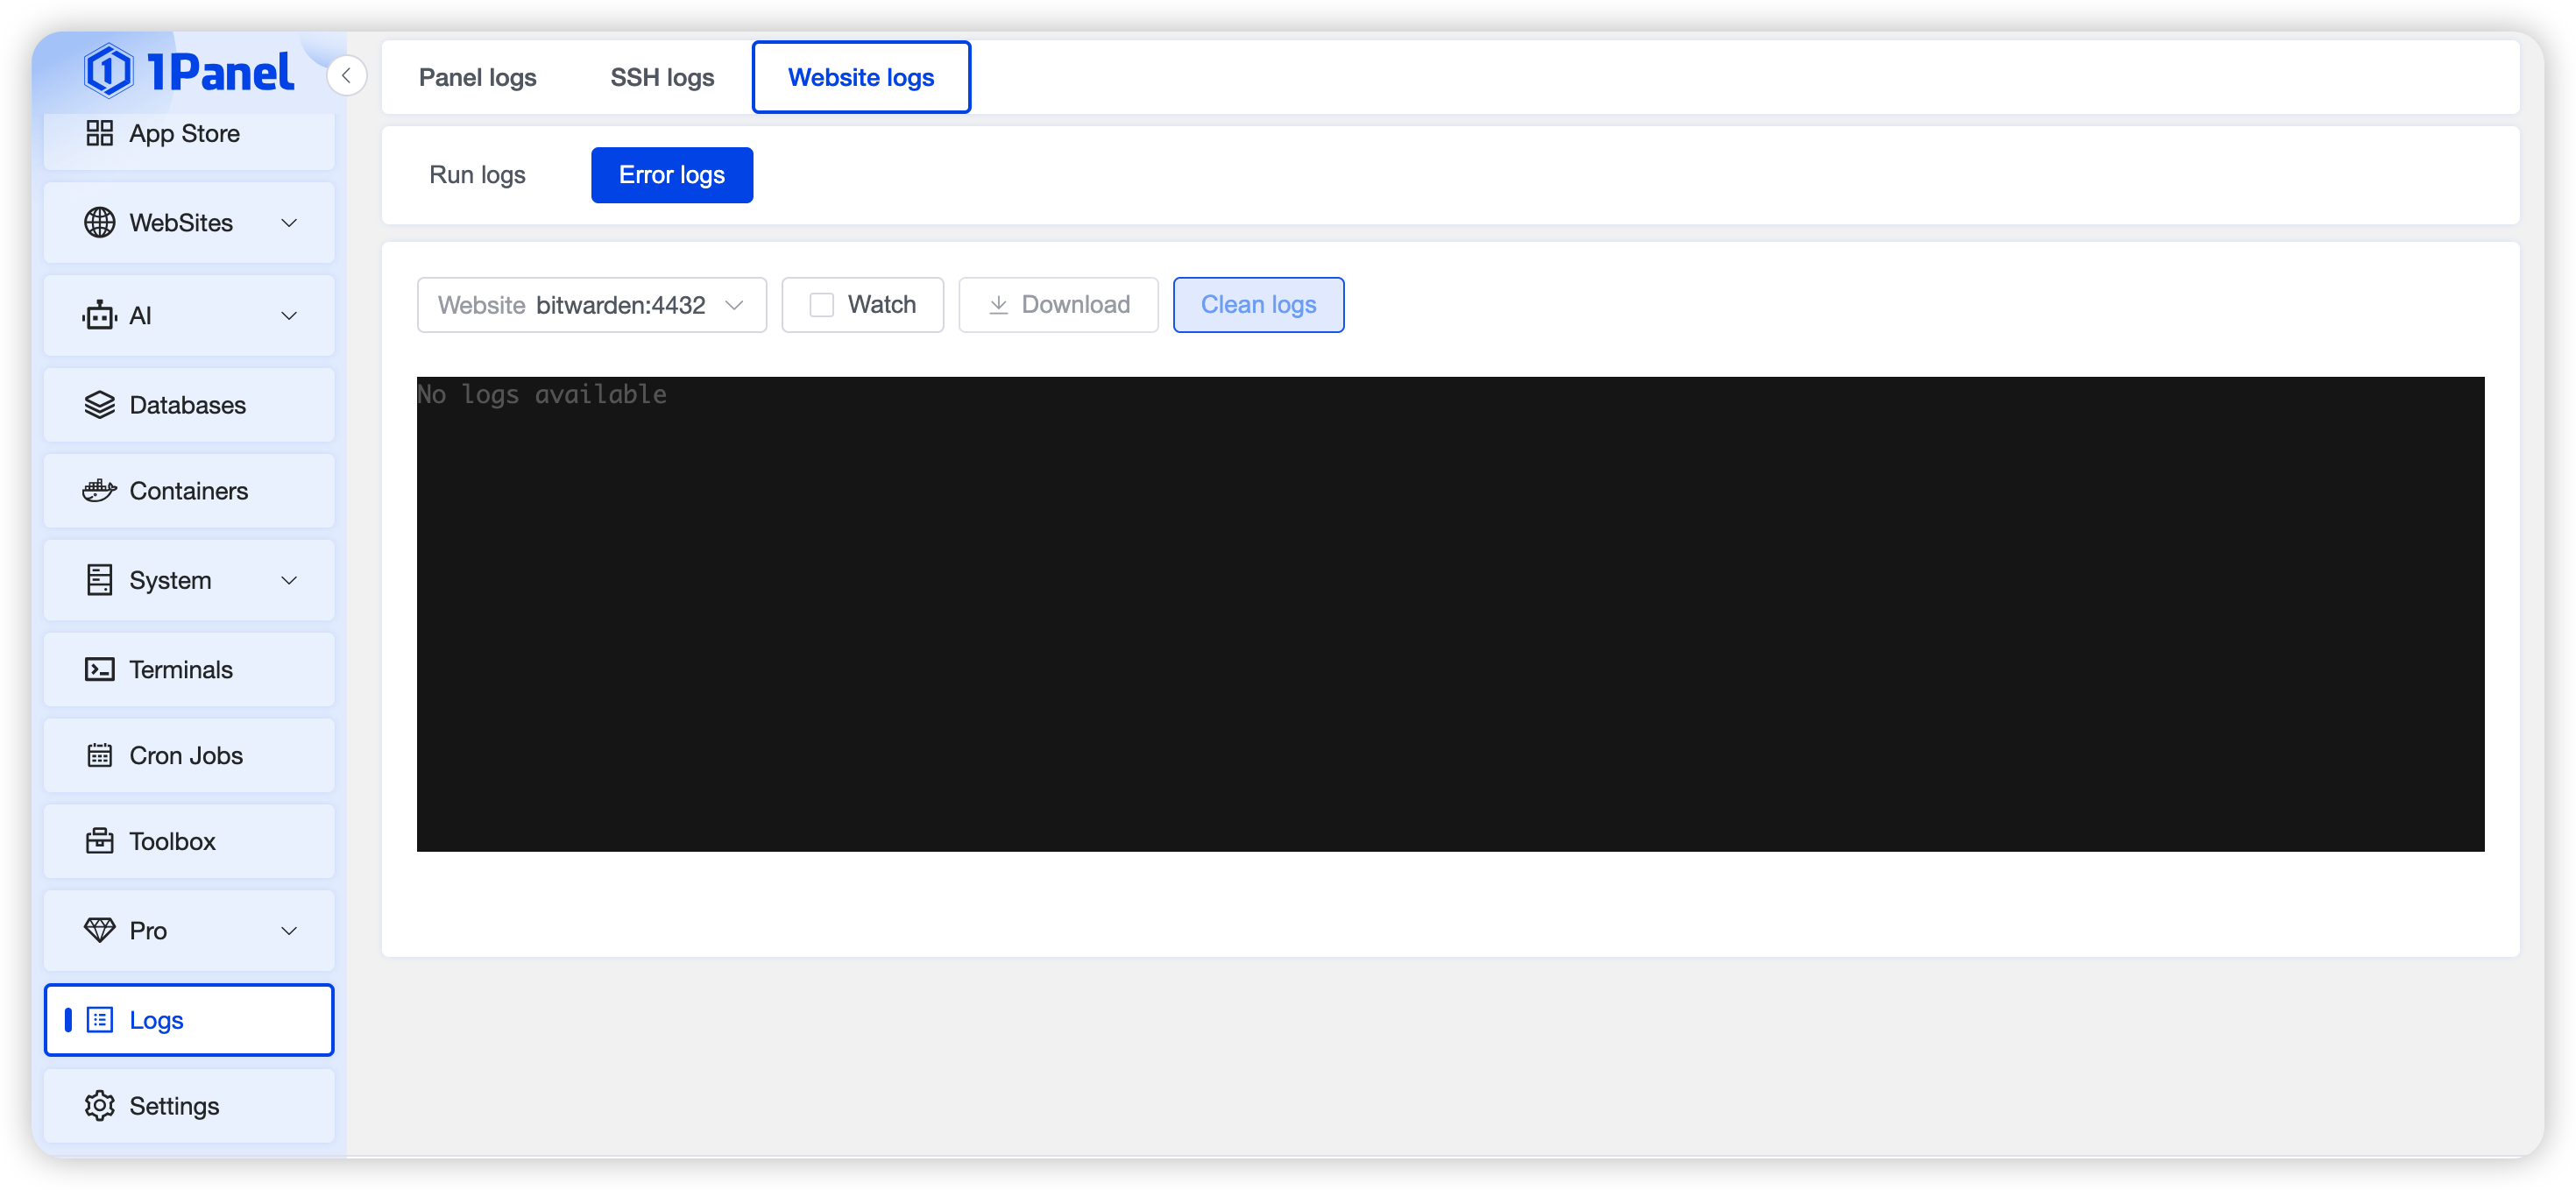Click the Toolbox briefcase icon

99,841
